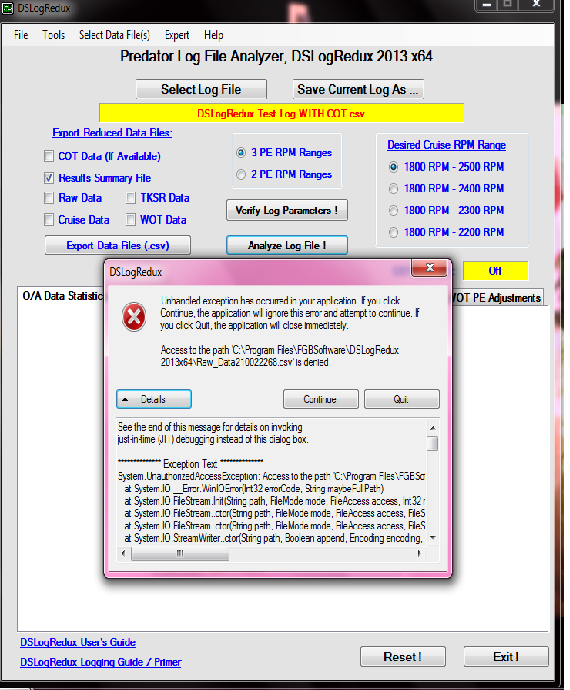Choose 1800 RPM - 2300 RPM cruise range
Viewport: 570px width, 690px height.
(x=393, y=210)
